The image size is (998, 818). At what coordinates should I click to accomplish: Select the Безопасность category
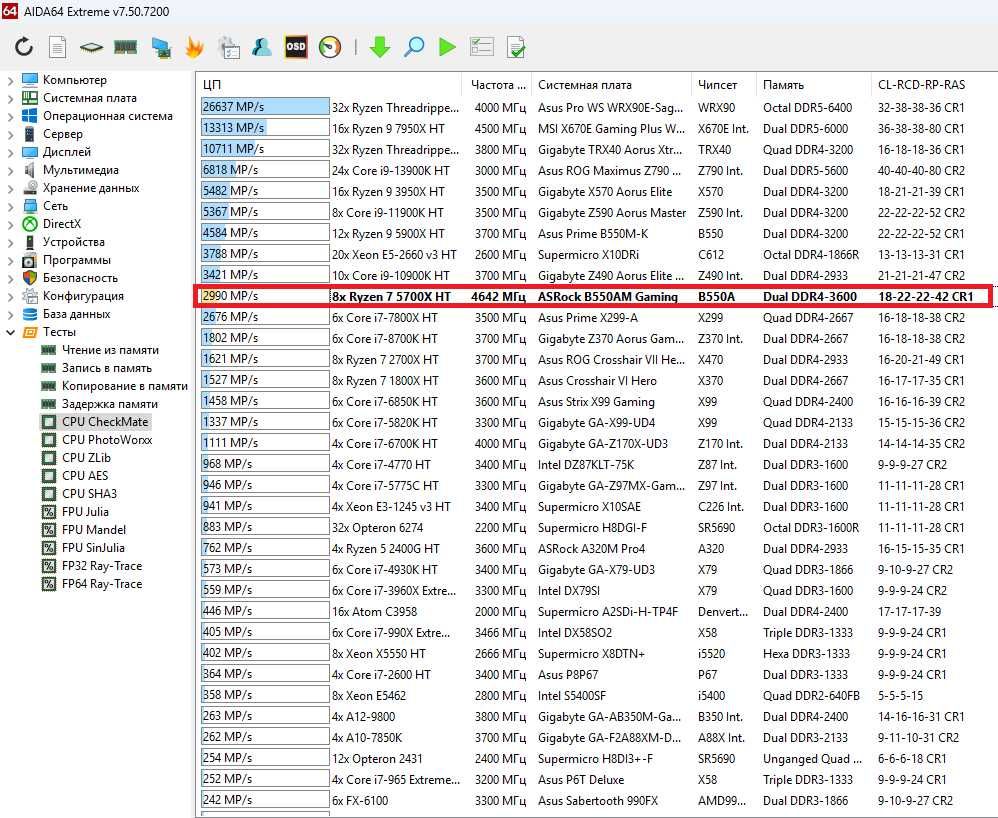coord(80,278)
